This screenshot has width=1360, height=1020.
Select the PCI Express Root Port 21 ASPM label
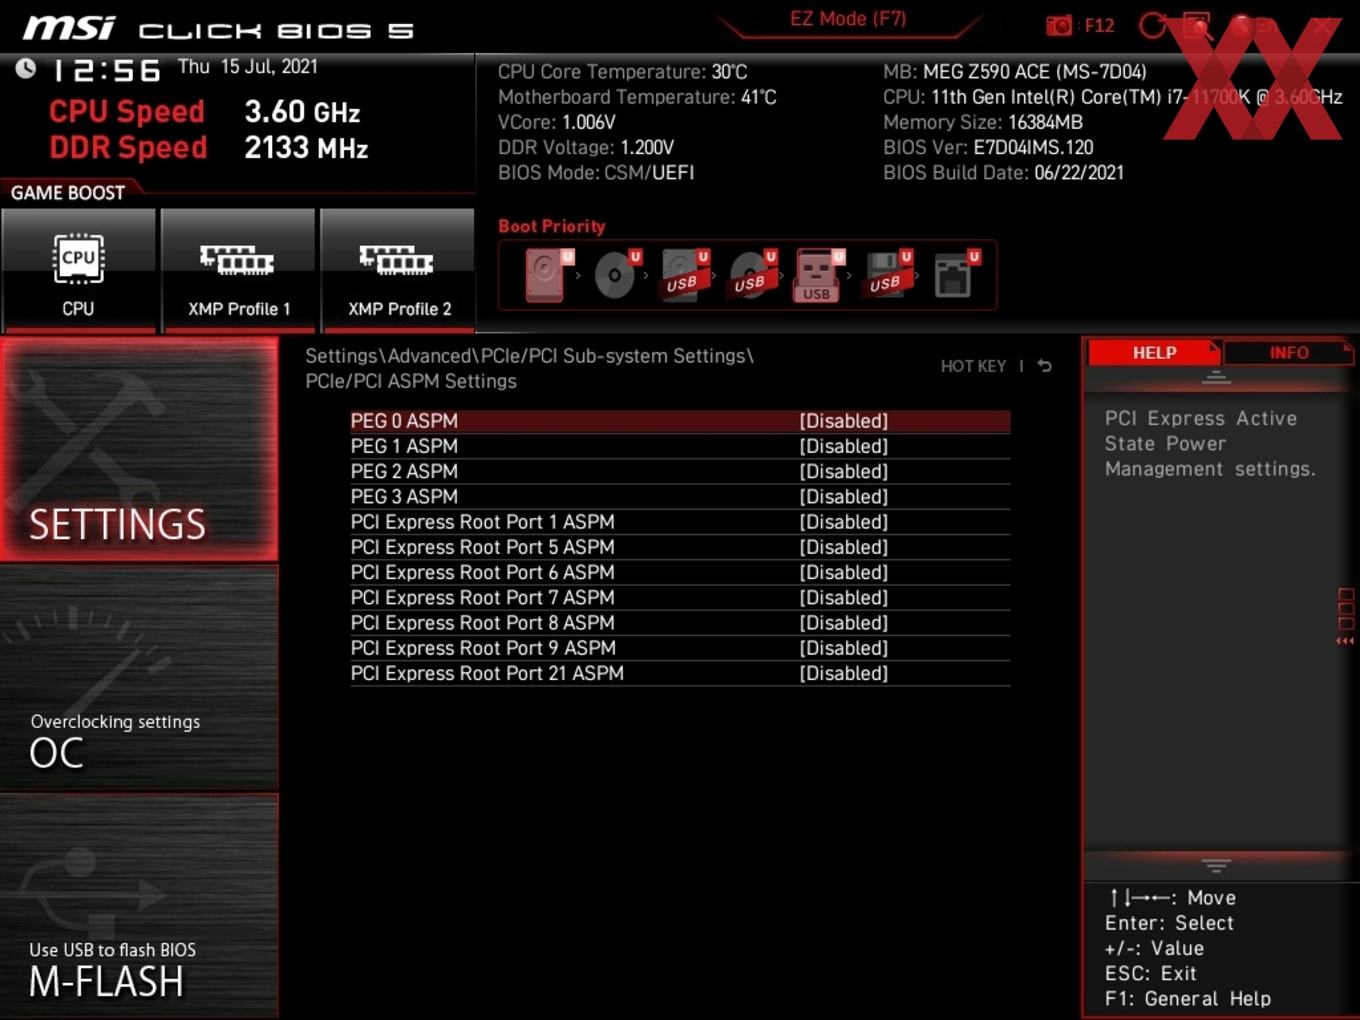[487, 673]
